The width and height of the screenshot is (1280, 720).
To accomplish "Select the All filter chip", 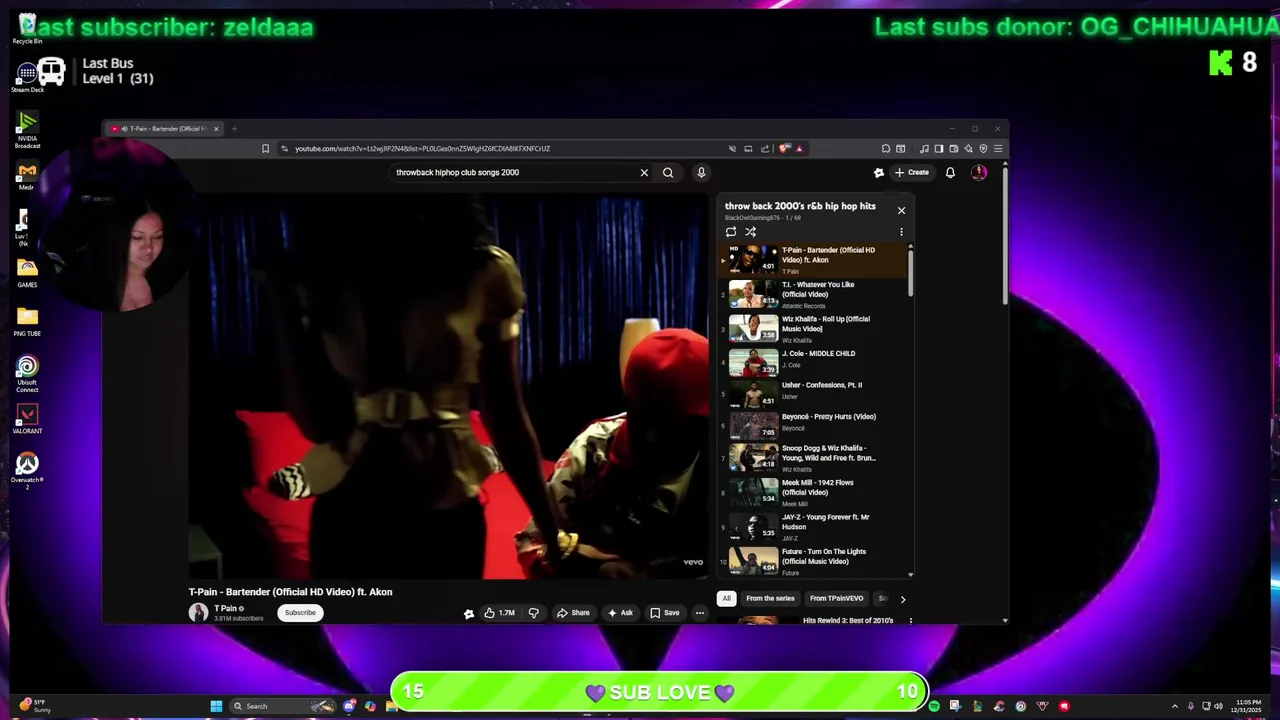I will point(726,599).
